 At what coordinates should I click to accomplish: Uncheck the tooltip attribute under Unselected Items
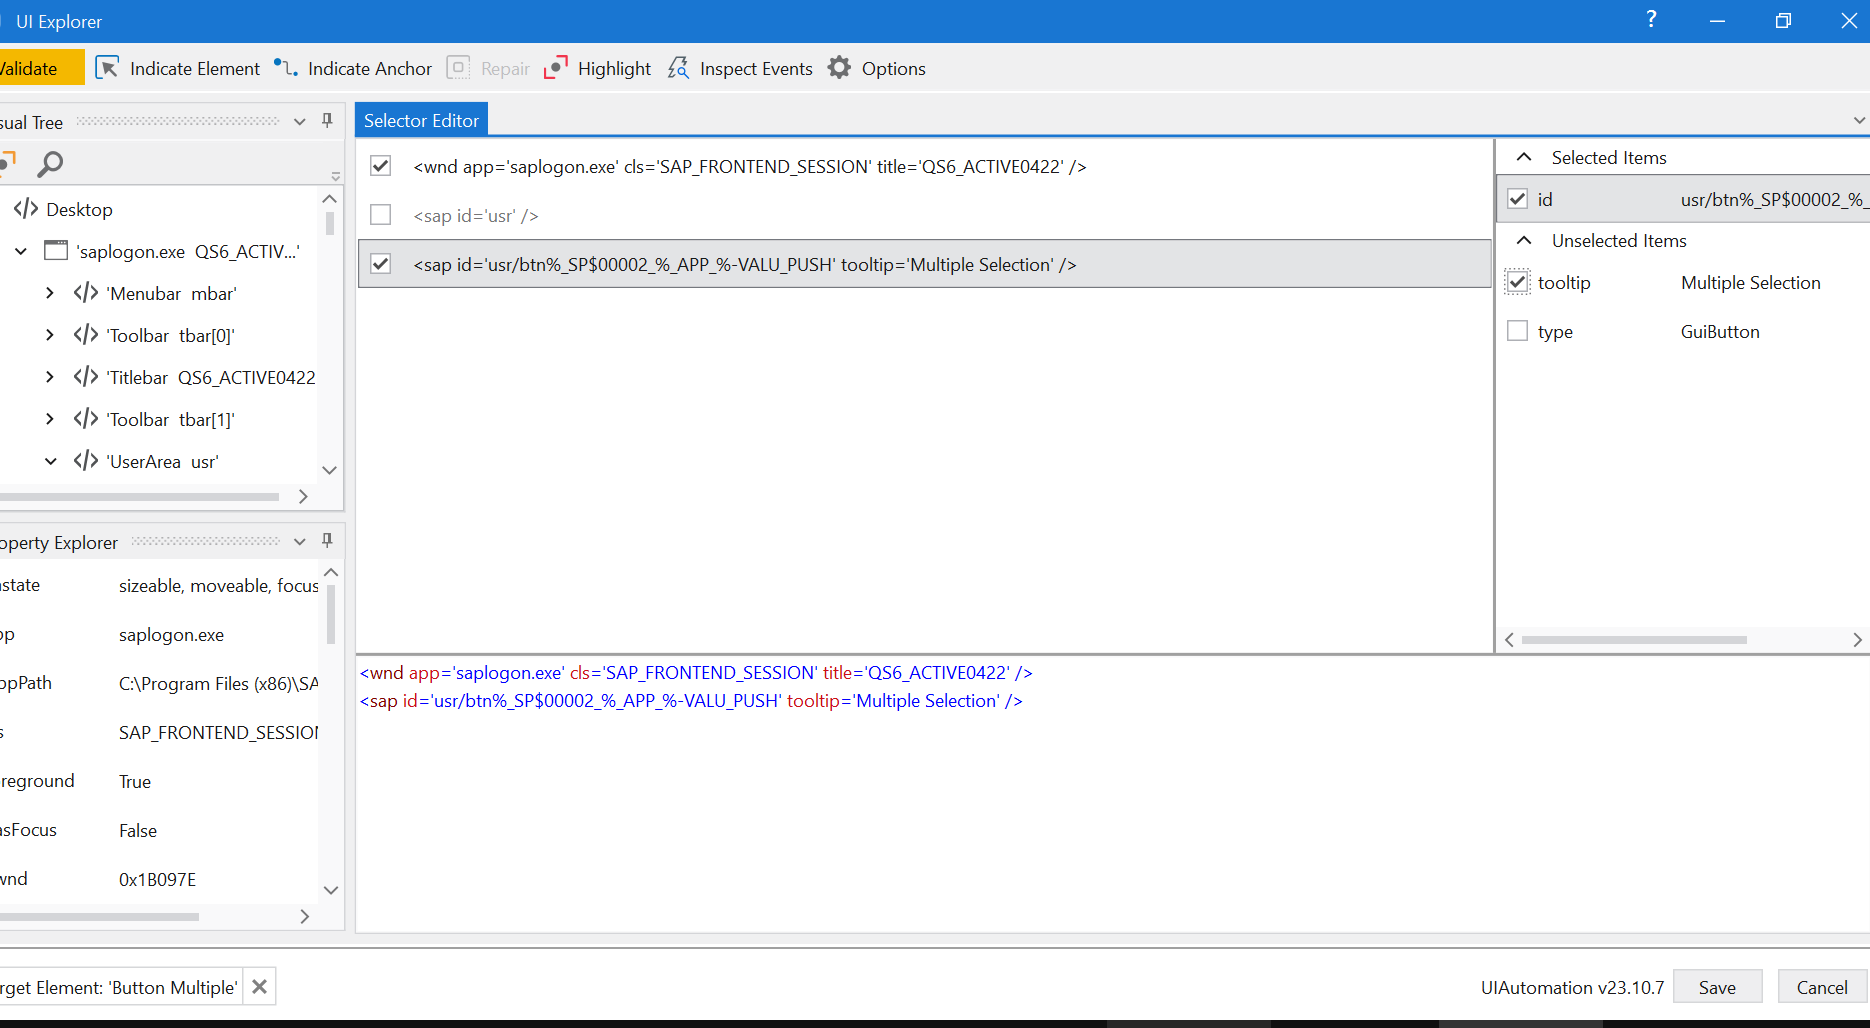[x=1518, y=282]
